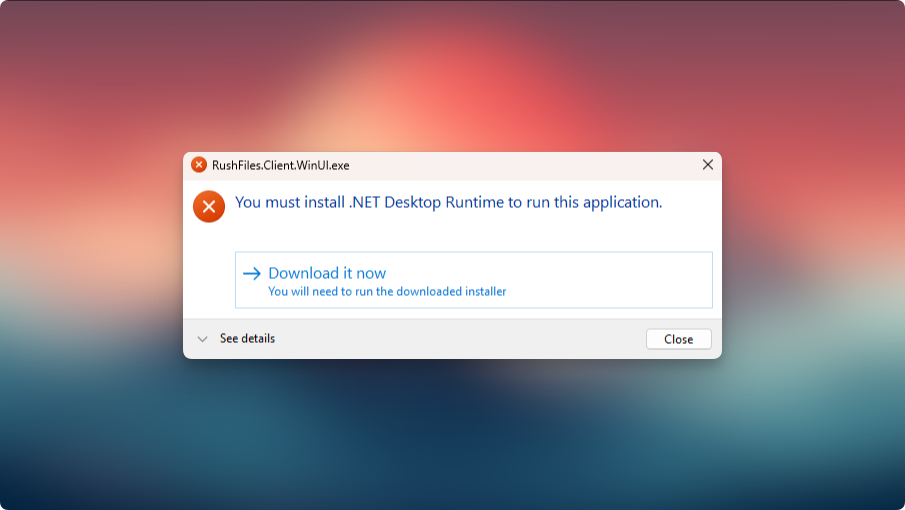905x510 pixels.
Task: Click the See details label
Action: tap(247, 339)
